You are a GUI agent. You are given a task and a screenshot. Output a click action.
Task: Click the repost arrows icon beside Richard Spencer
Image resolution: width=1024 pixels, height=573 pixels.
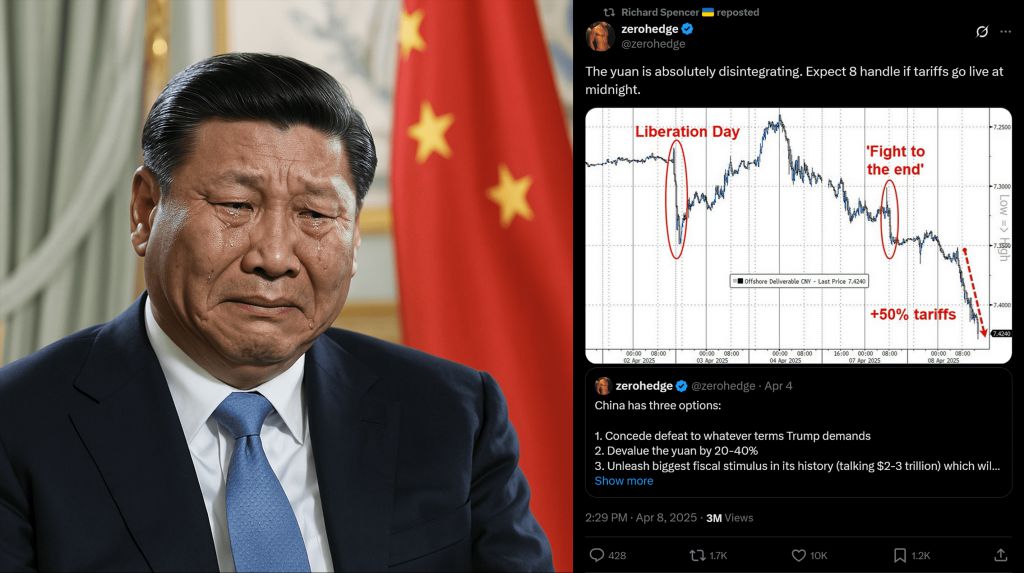(609, 12)
